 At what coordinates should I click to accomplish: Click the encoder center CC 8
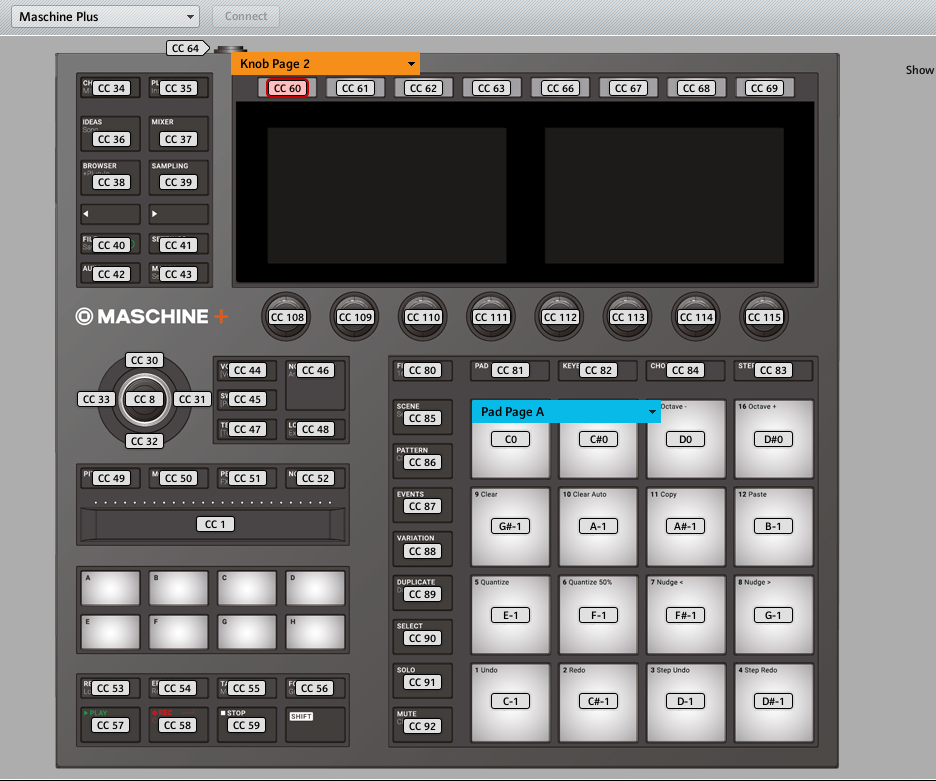[144, 399]
